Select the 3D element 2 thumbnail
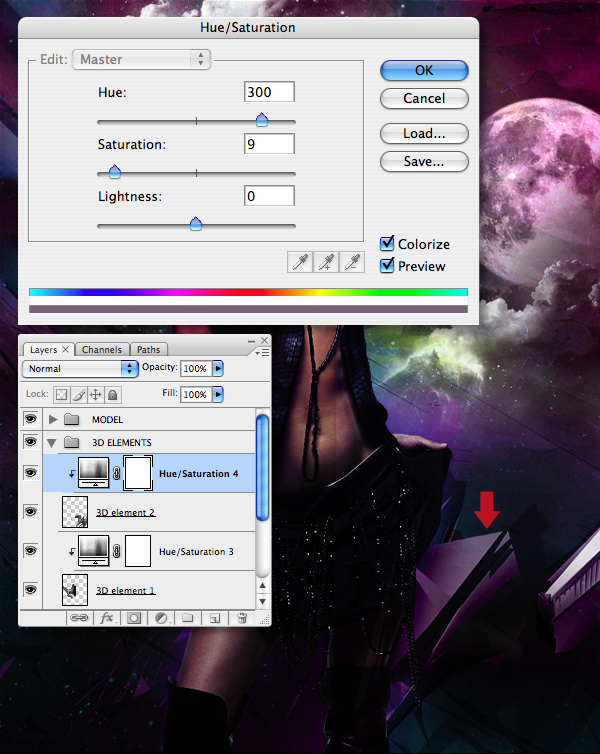600x754 pixels. (x=75, y=512)
